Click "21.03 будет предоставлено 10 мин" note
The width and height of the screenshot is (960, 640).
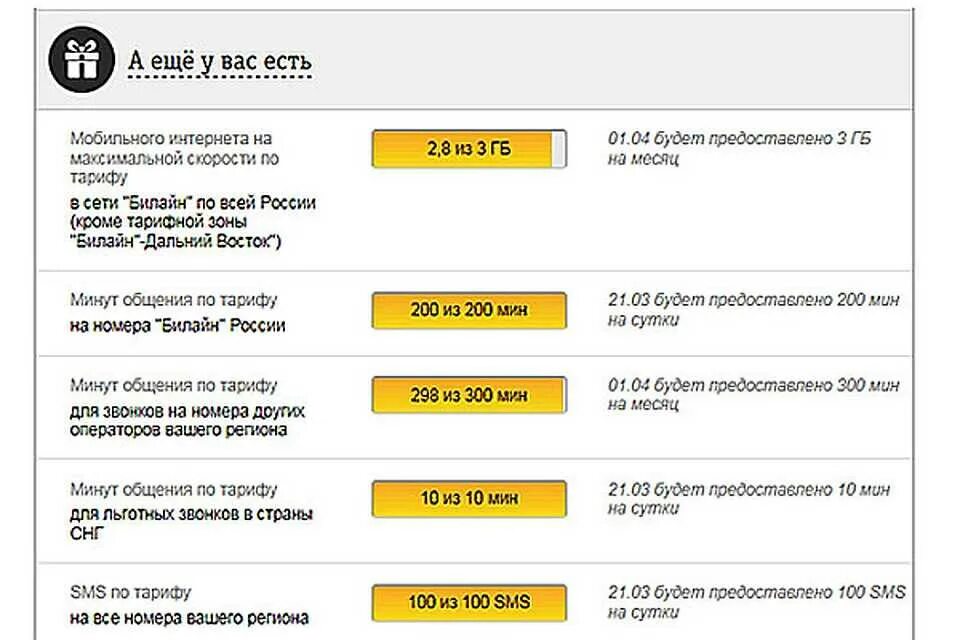point(749,498)
